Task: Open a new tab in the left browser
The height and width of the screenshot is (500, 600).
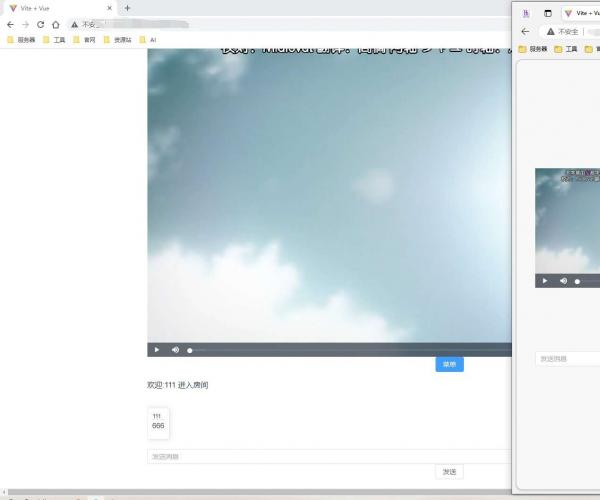Action: point(127,8)
